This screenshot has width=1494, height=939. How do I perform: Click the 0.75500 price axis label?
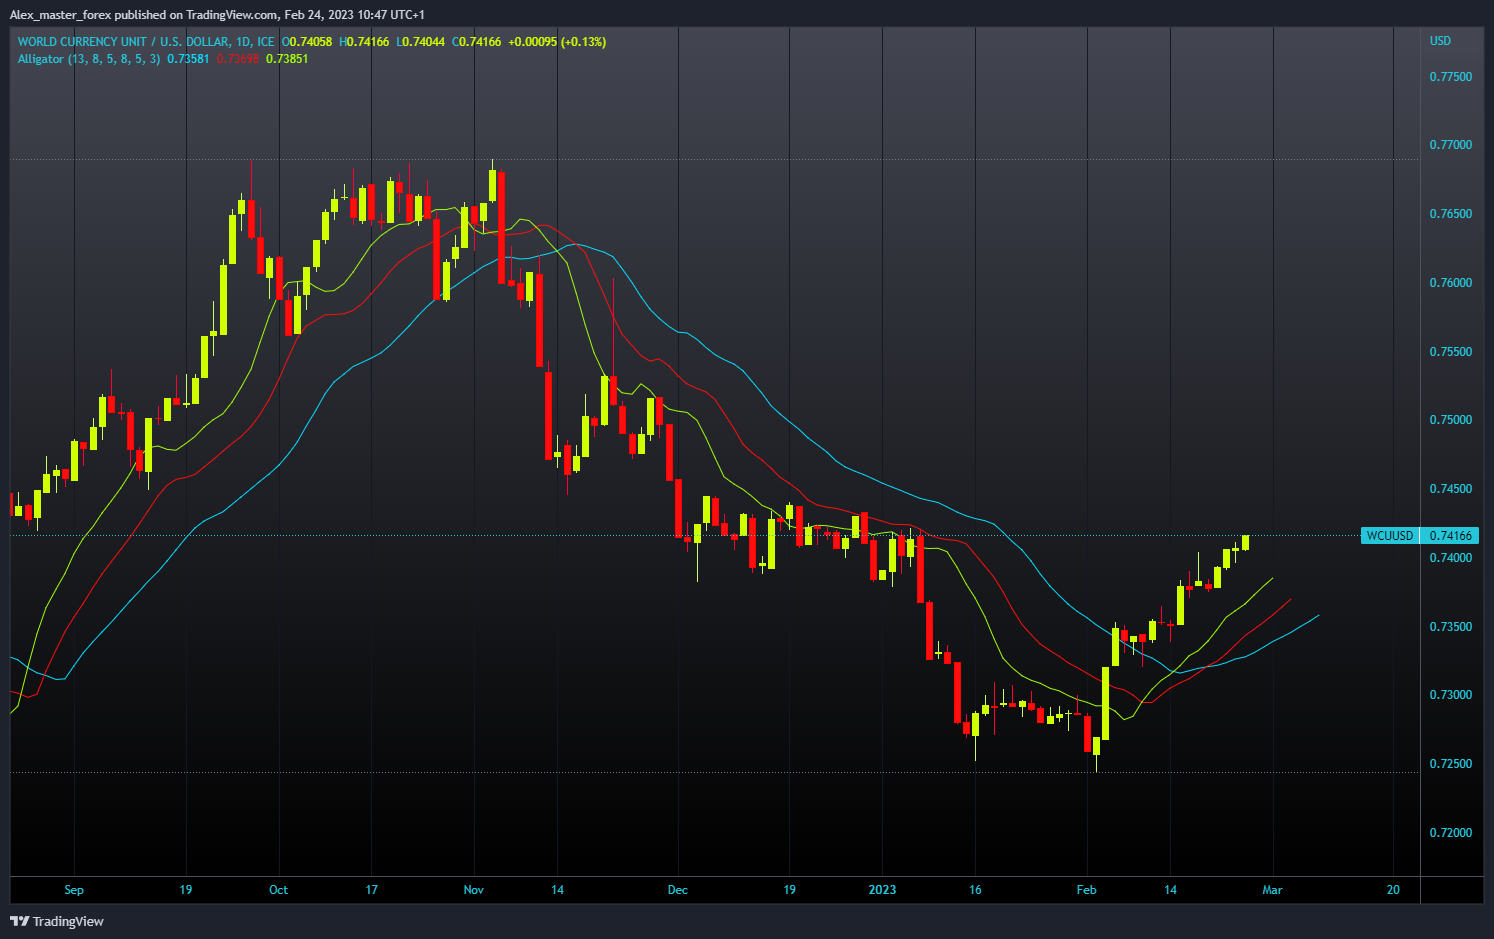pyautogui.click(x=1450, y=352)
